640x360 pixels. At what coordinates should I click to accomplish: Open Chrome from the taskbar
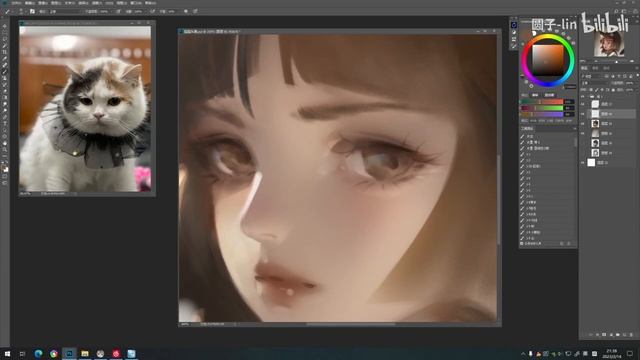click(54, 353)
